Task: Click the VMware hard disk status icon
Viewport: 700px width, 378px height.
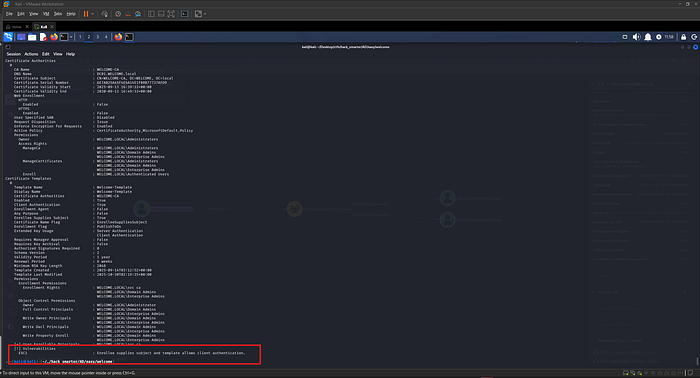Action: (x=625, y=373)
